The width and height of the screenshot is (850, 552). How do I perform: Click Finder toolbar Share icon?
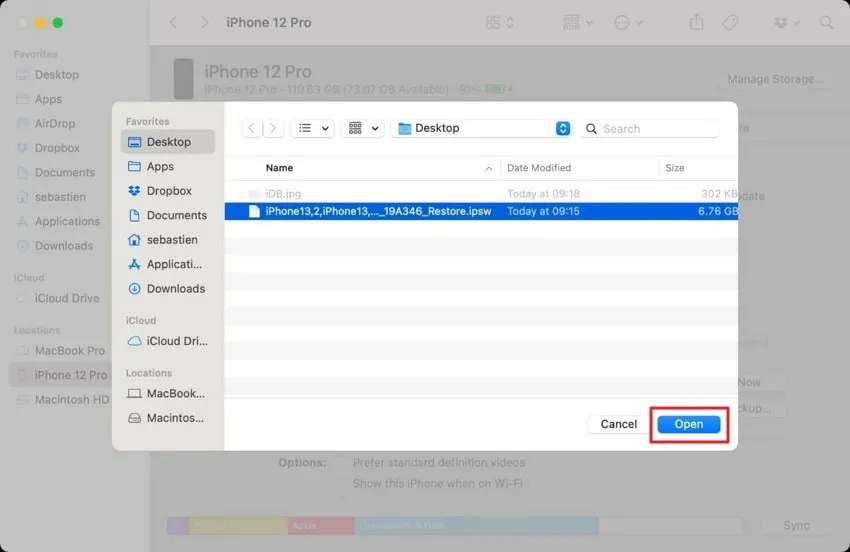pyautogui.click(x=697, y=22)
